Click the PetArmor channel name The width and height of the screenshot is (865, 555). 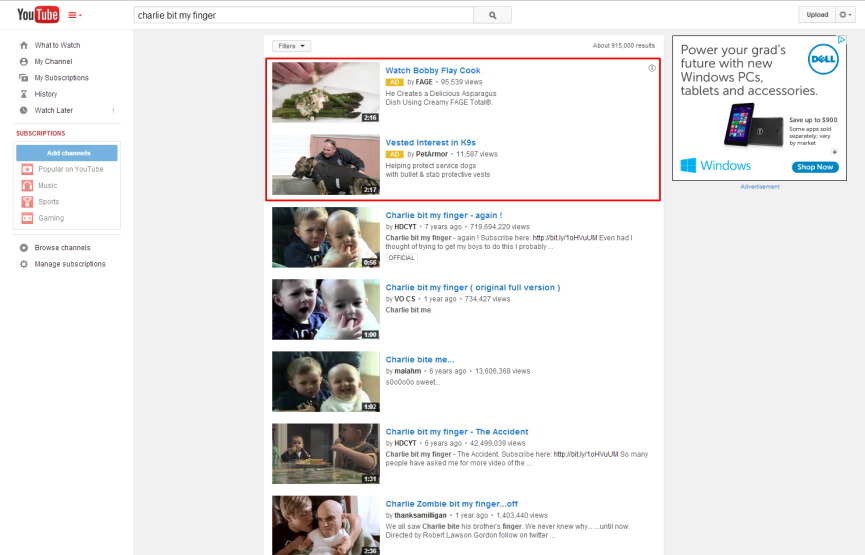point(431,154)
